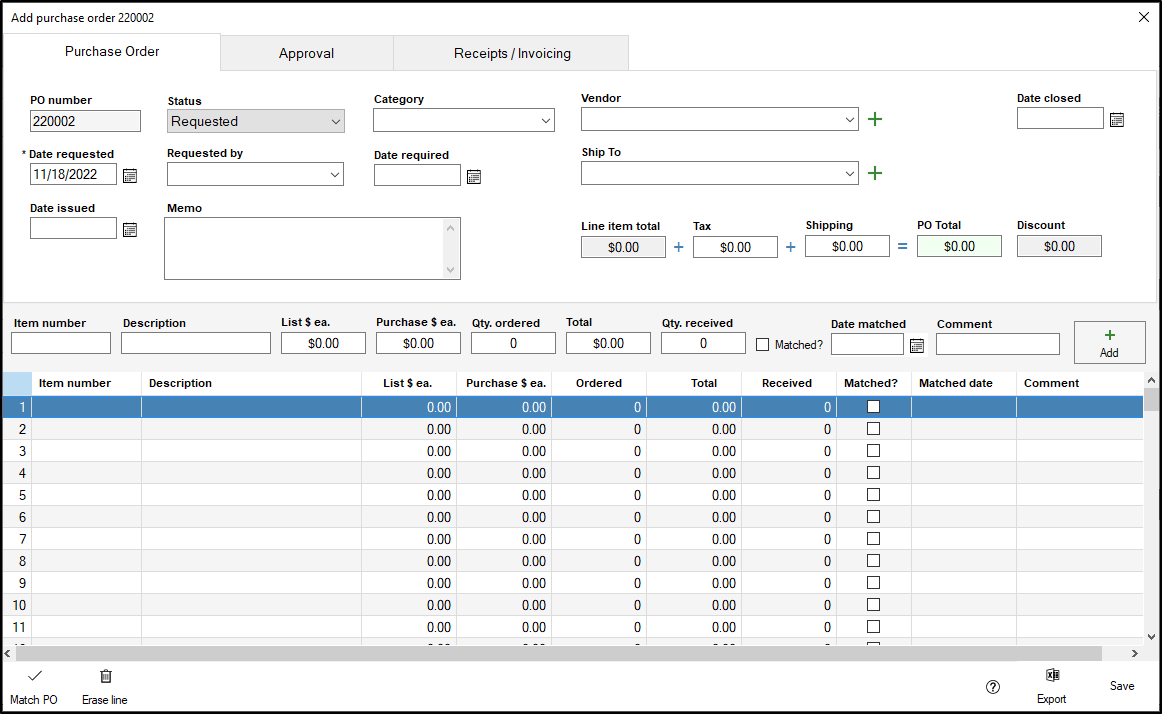Click the List $ ea. entry field
Screen dimensions: 1162x714
tap(323, 343)
